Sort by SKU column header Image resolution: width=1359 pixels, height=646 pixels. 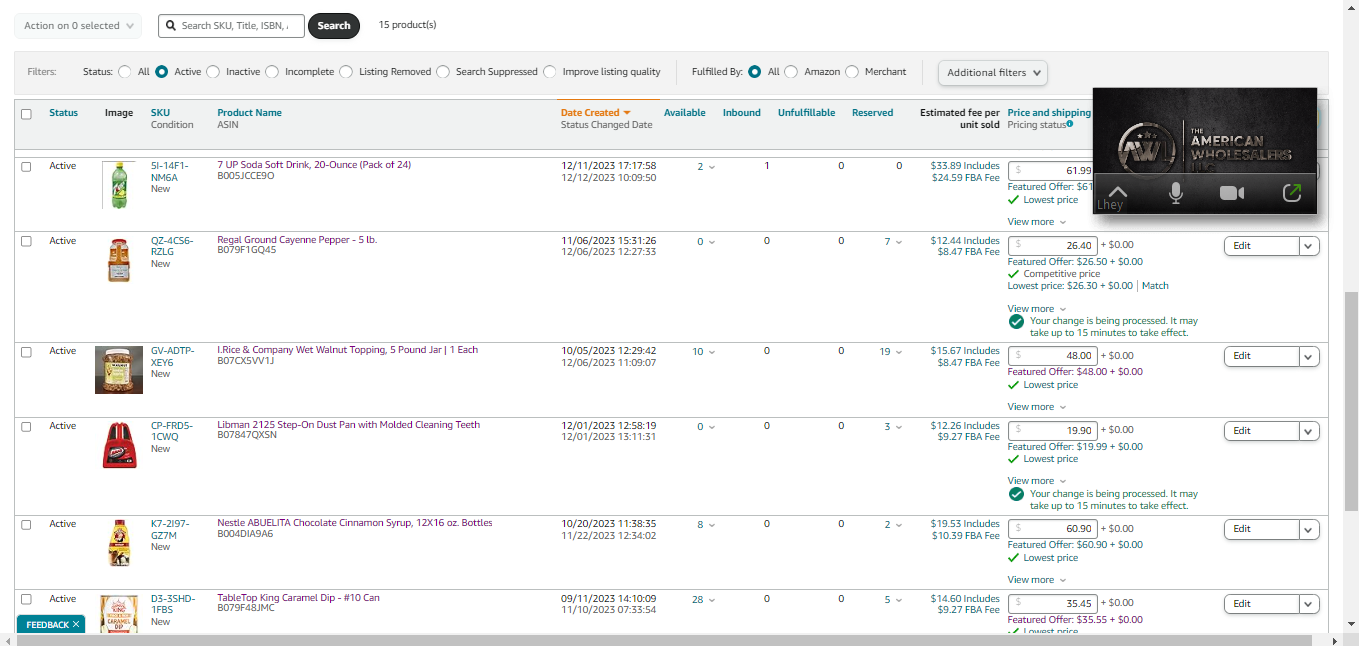160,113
